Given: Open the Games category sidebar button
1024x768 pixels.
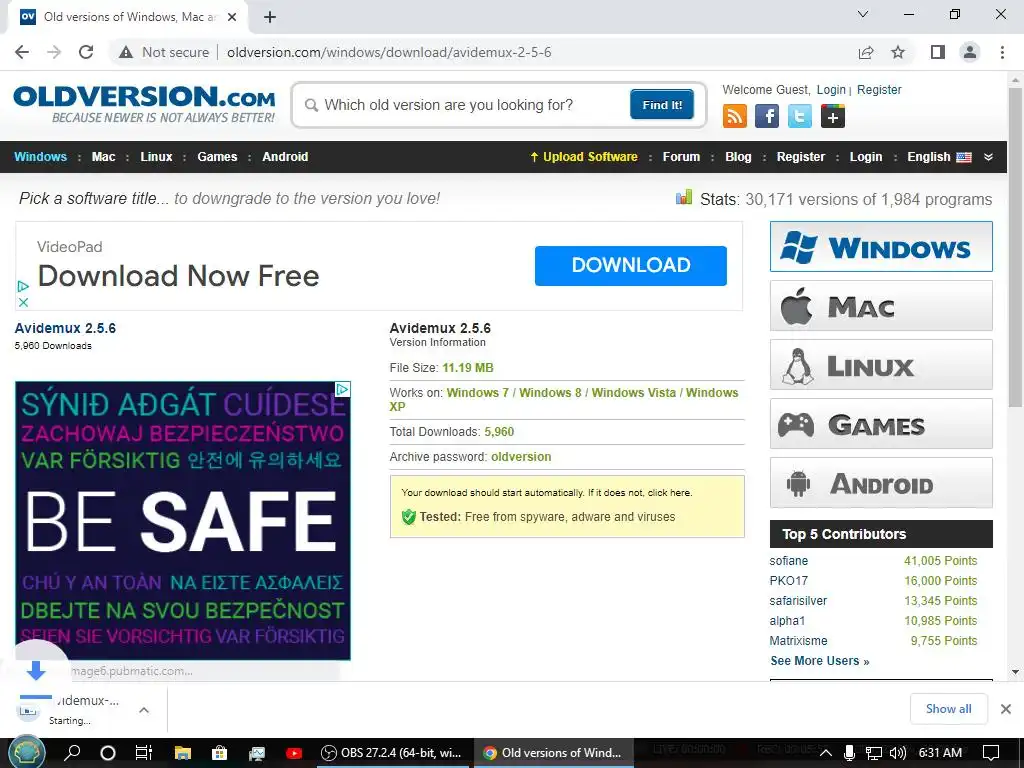Looking at the screenshot, I should (881, 424).
